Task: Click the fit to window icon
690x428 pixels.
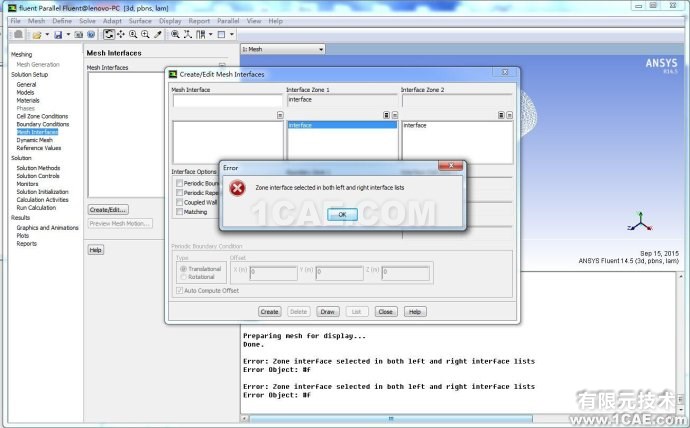Action: coord(175,34)
